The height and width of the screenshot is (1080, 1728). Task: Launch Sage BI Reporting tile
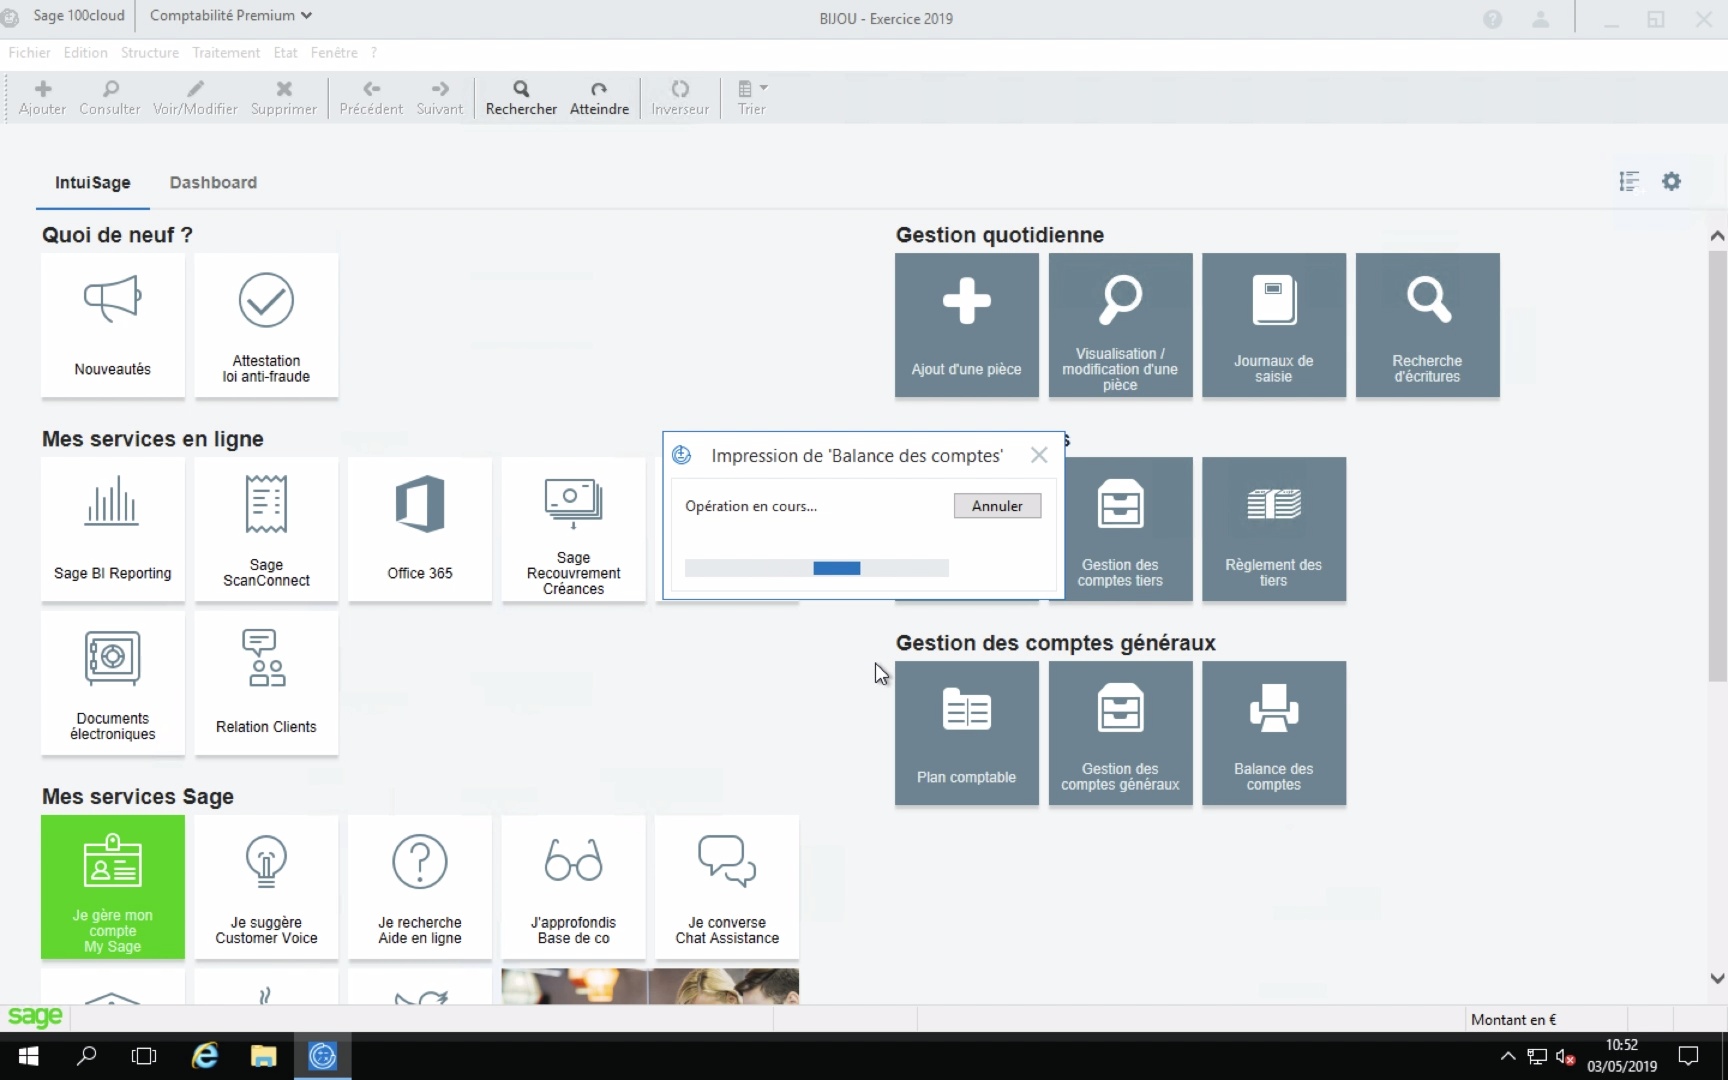point(113,529)
